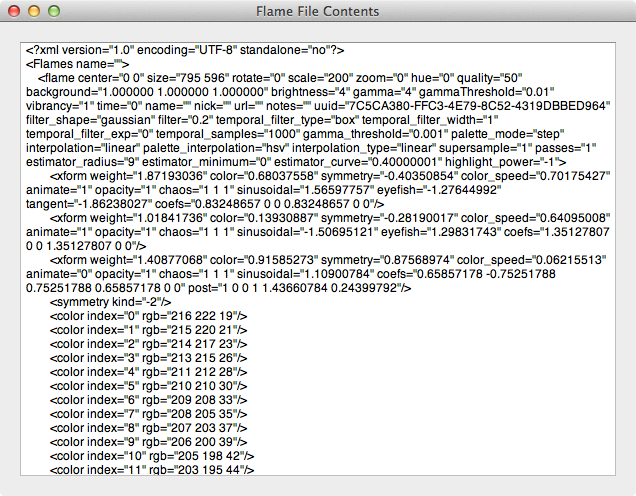Click color index="10" rgb 205 198 42 line
Screen dimensions: 636x496
[x=152, y=456]
